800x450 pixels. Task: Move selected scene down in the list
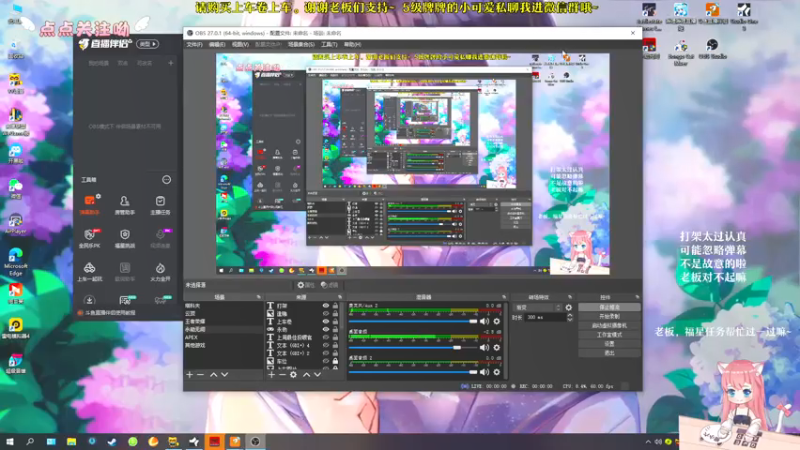[224, 375]
